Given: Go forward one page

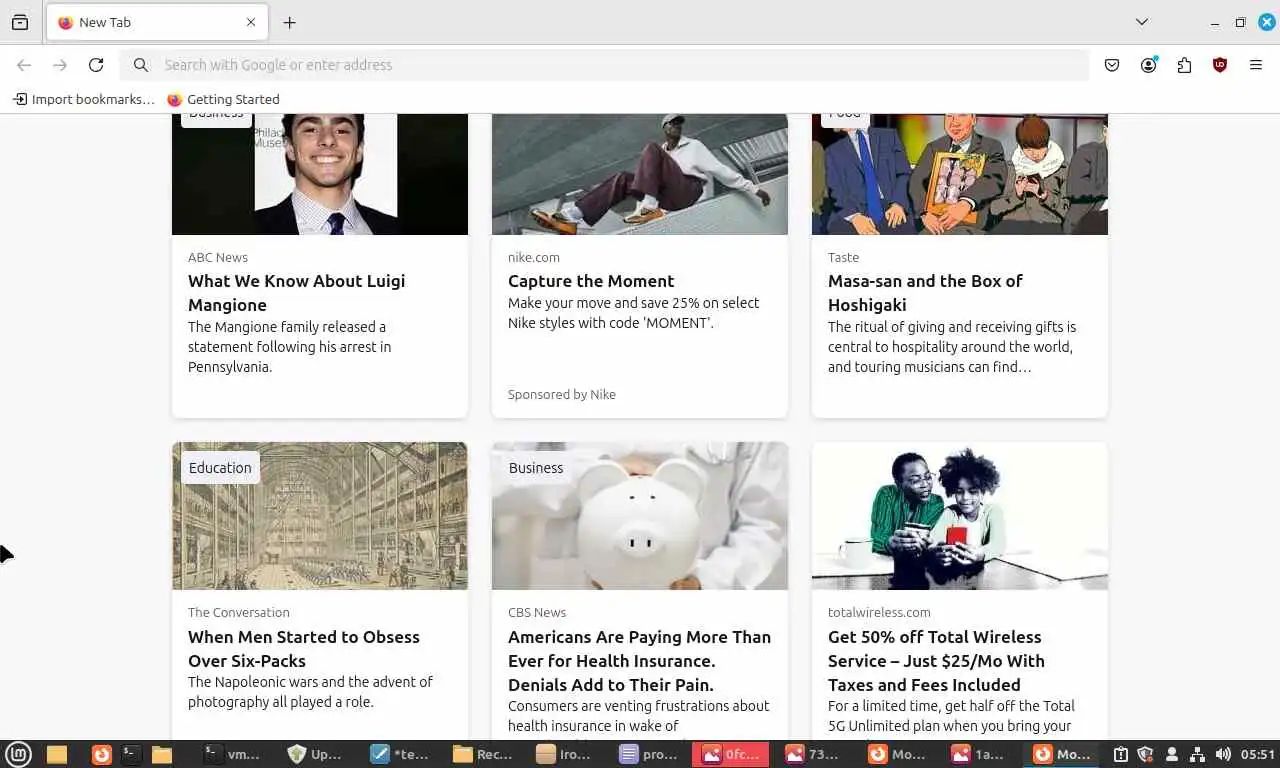Looking at the screenshot, I should (60, 65).
